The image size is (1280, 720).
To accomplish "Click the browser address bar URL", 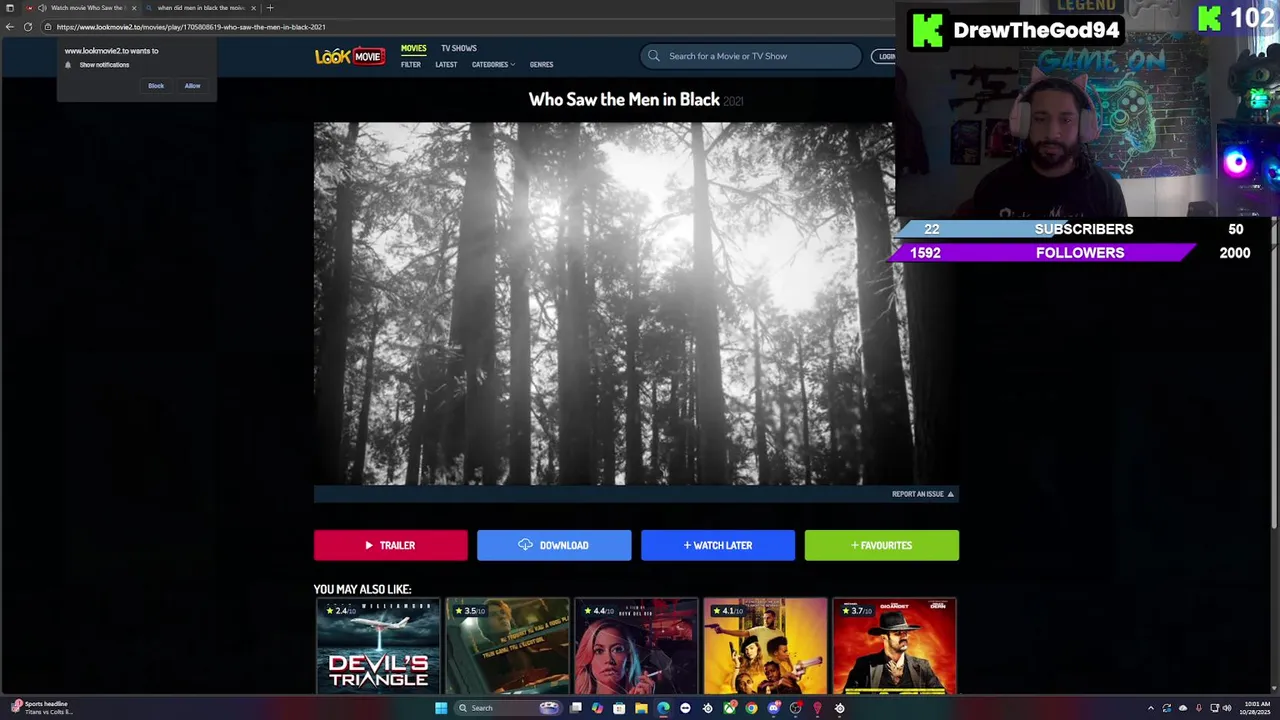I will point(190,27).
